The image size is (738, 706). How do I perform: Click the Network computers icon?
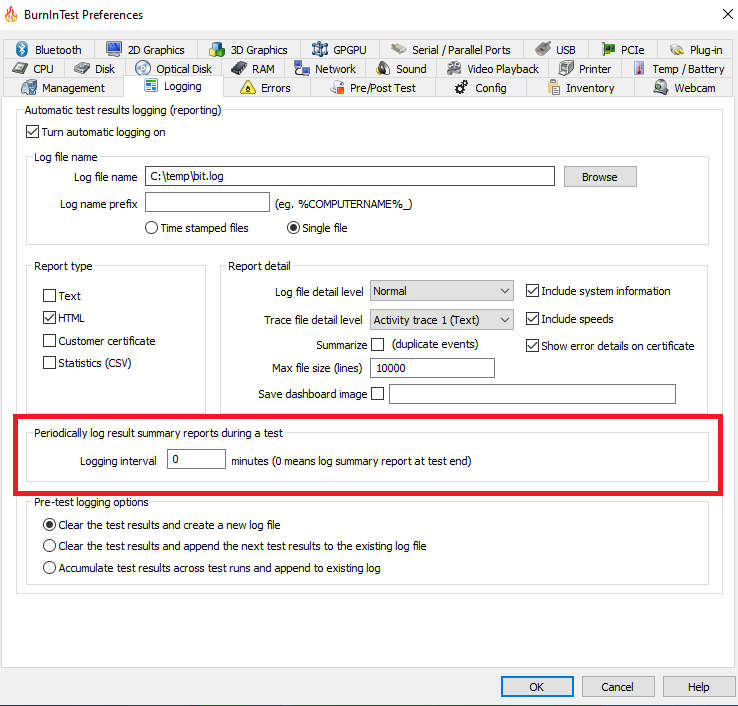302,68
